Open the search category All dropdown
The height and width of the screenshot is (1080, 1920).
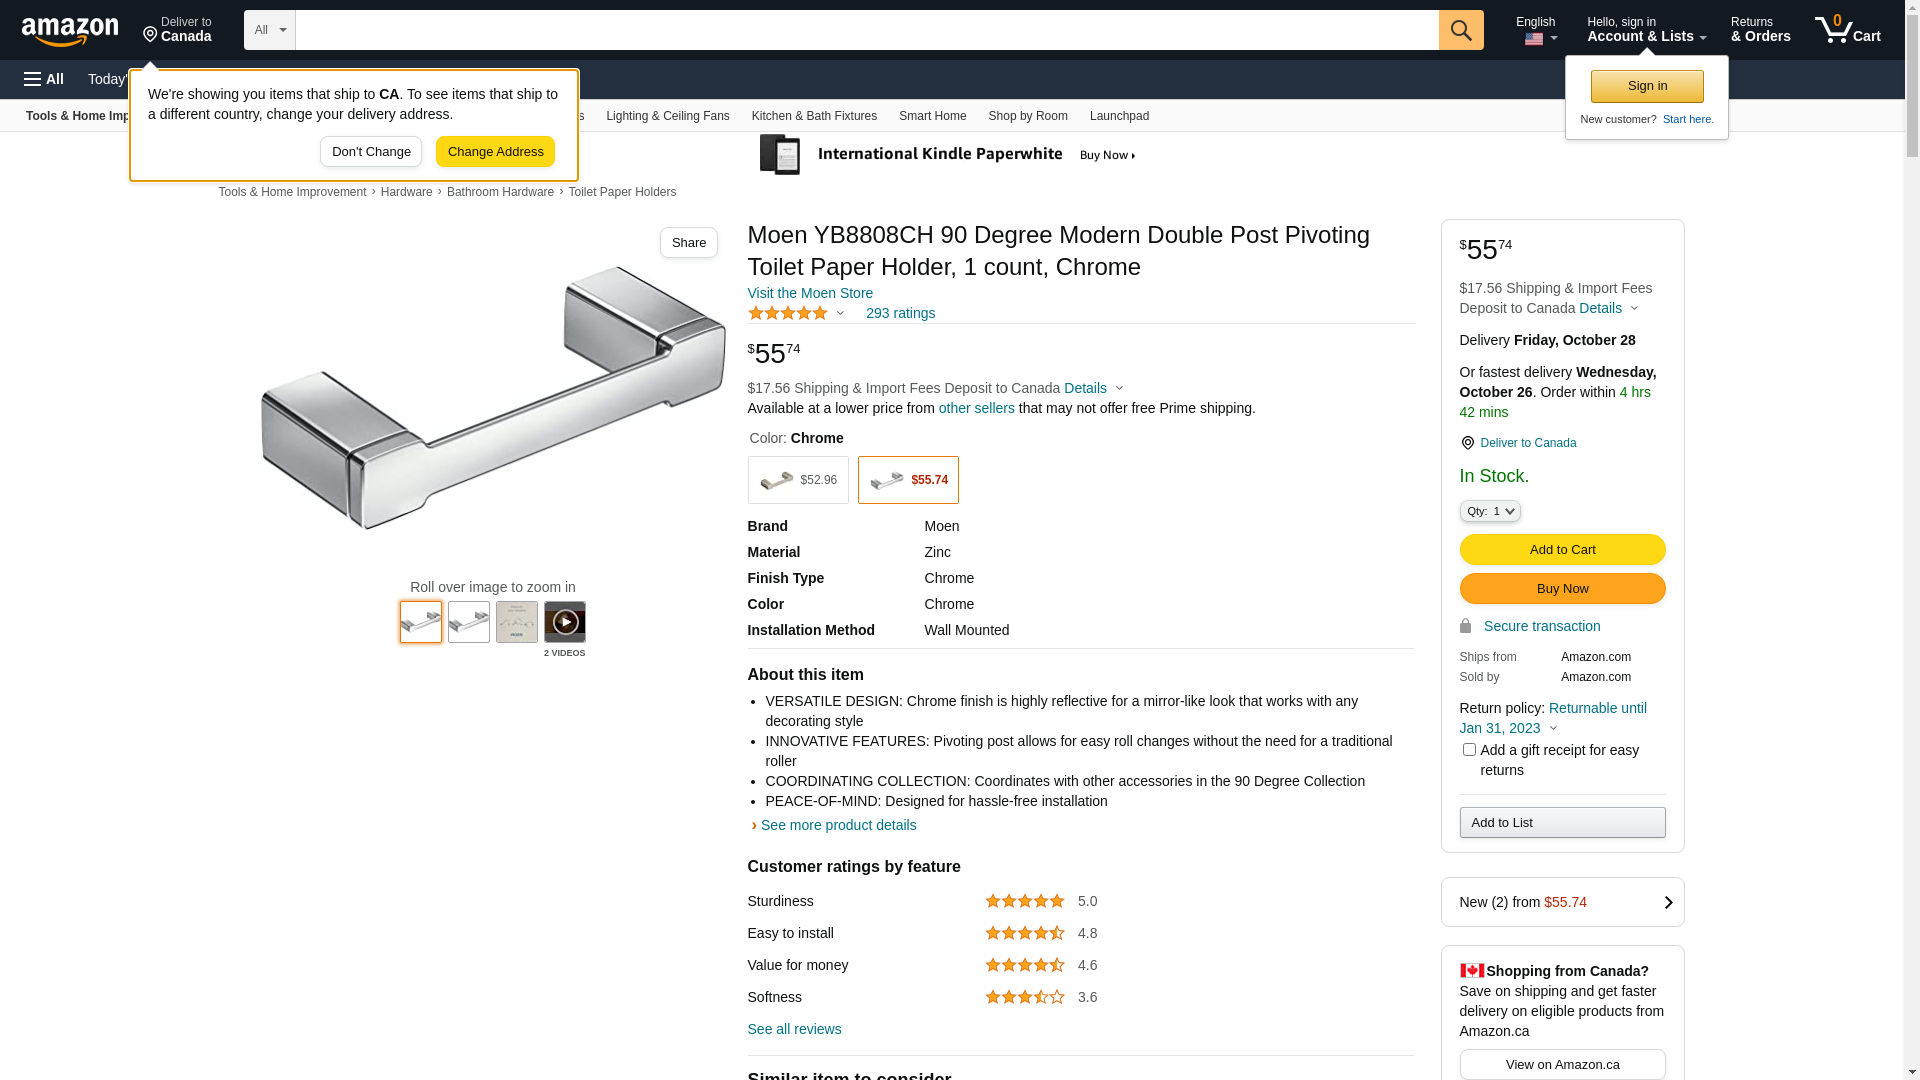[x=269, y=30]
